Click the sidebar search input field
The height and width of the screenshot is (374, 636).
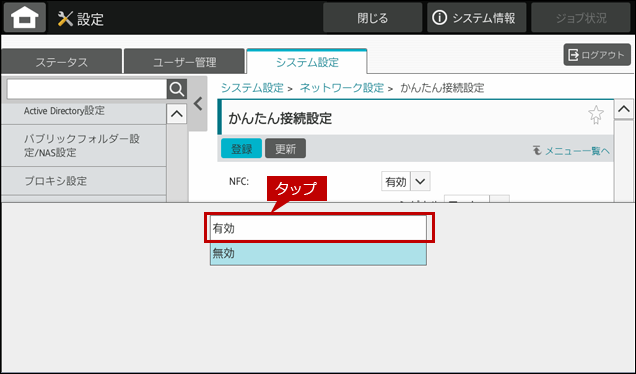[x=87, y=89]
